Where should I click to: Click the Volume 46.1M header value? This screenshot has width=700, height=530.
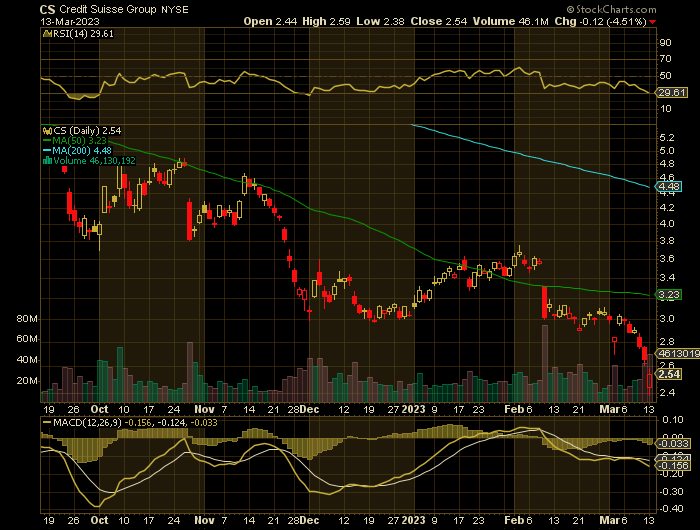point(510,21)
